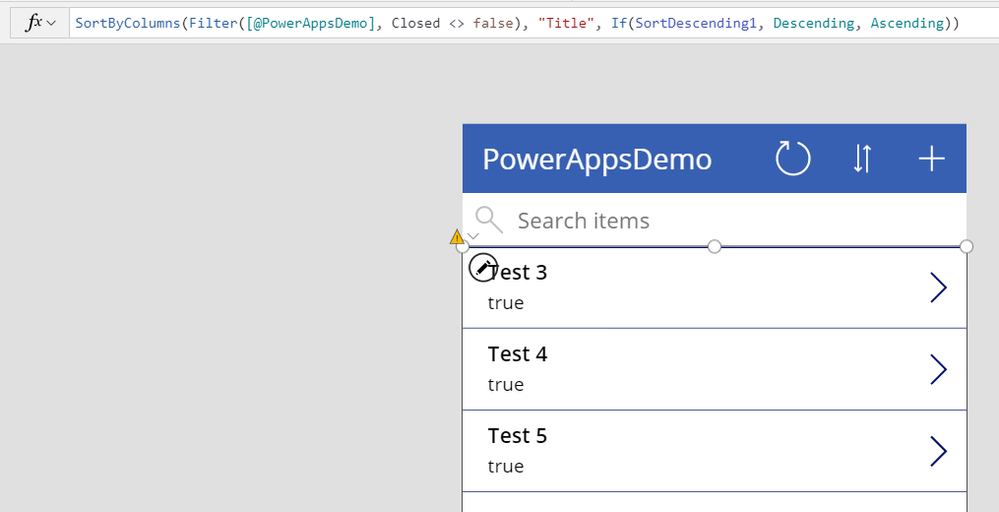Select the Test 3 title text

(517, 272)
